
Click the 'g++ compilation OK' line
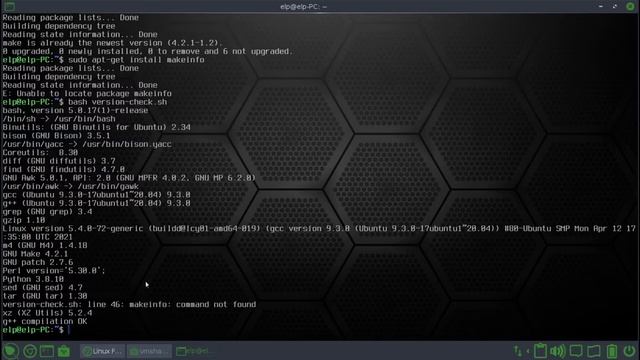pyautogui.click(x=44, y=321)
